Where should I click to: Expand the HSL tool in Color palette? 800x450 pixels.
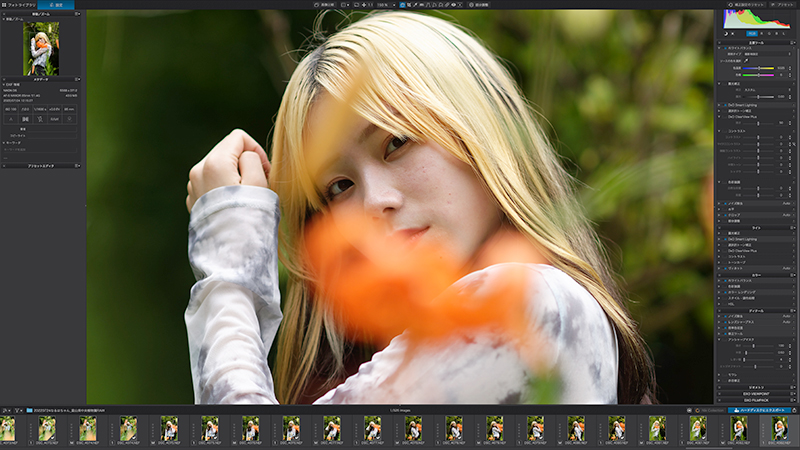[719, 304]
